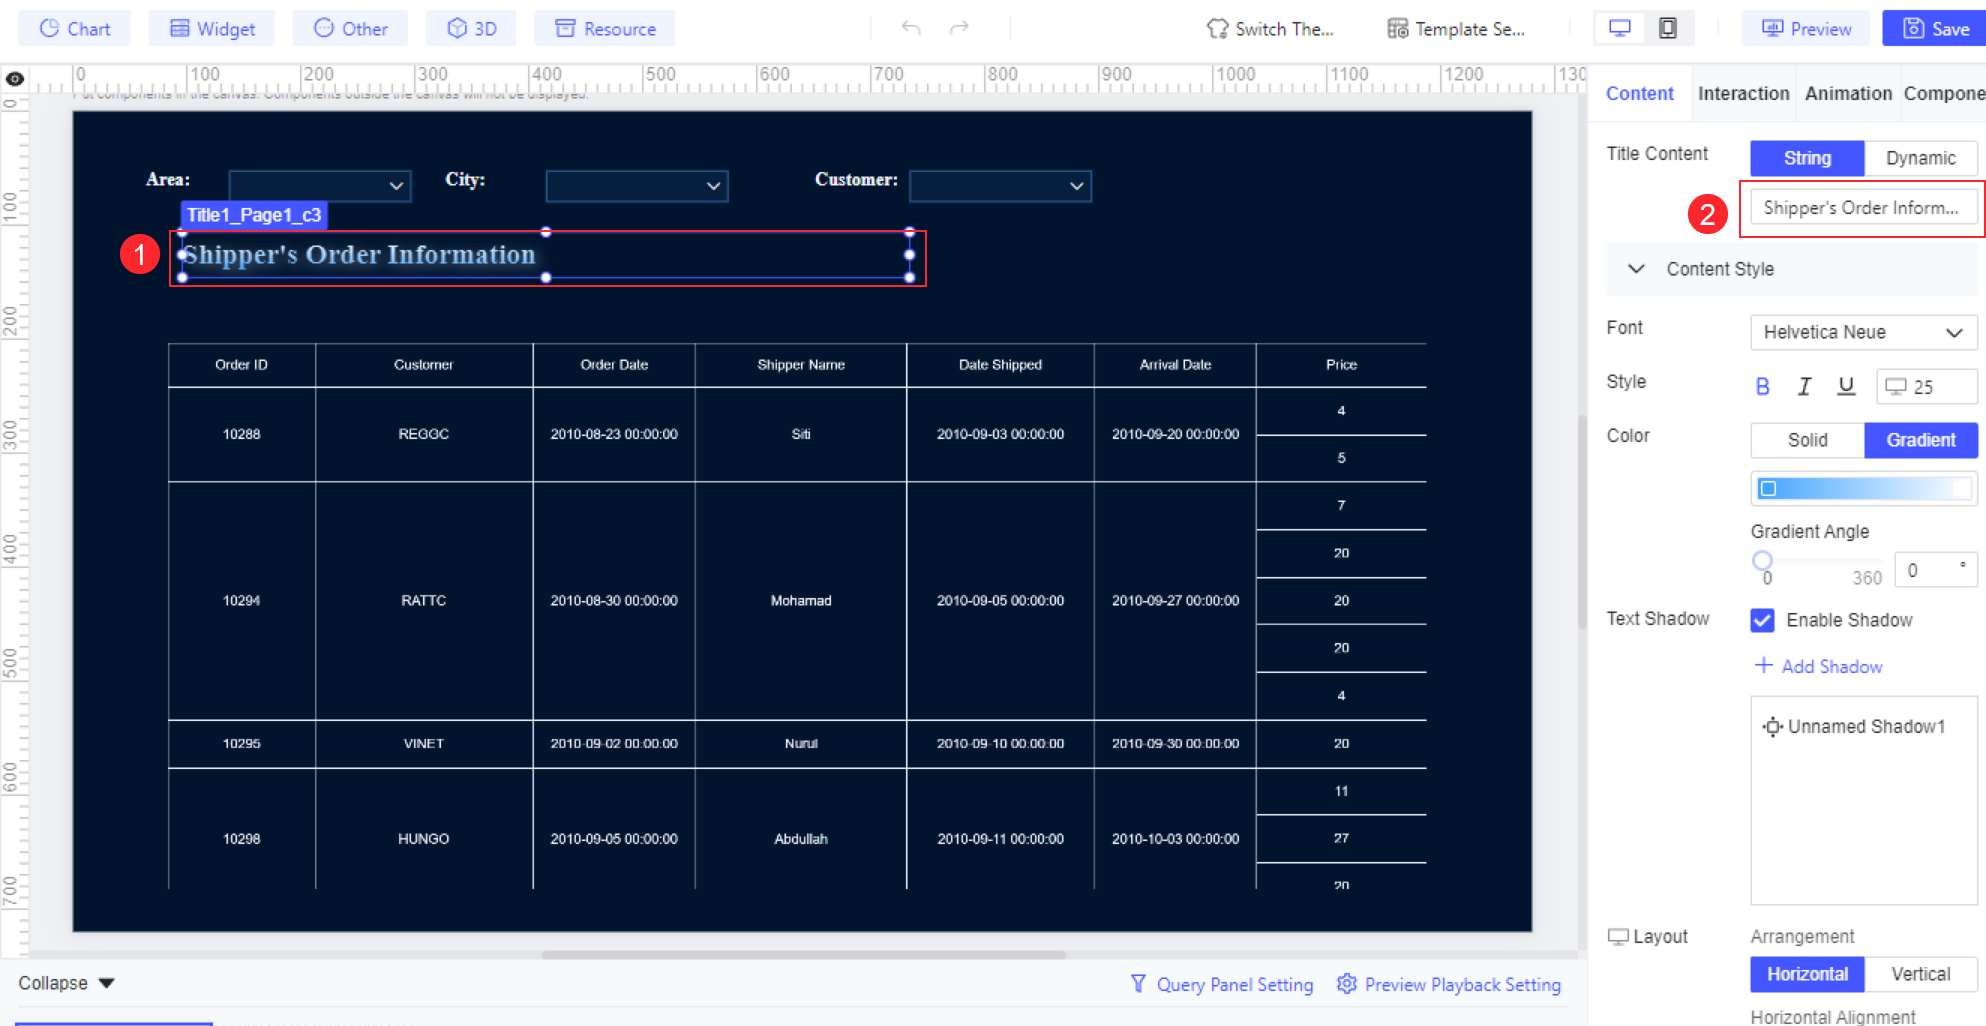
Task: Save the dashboard
Action: [x=1934, y=29]
